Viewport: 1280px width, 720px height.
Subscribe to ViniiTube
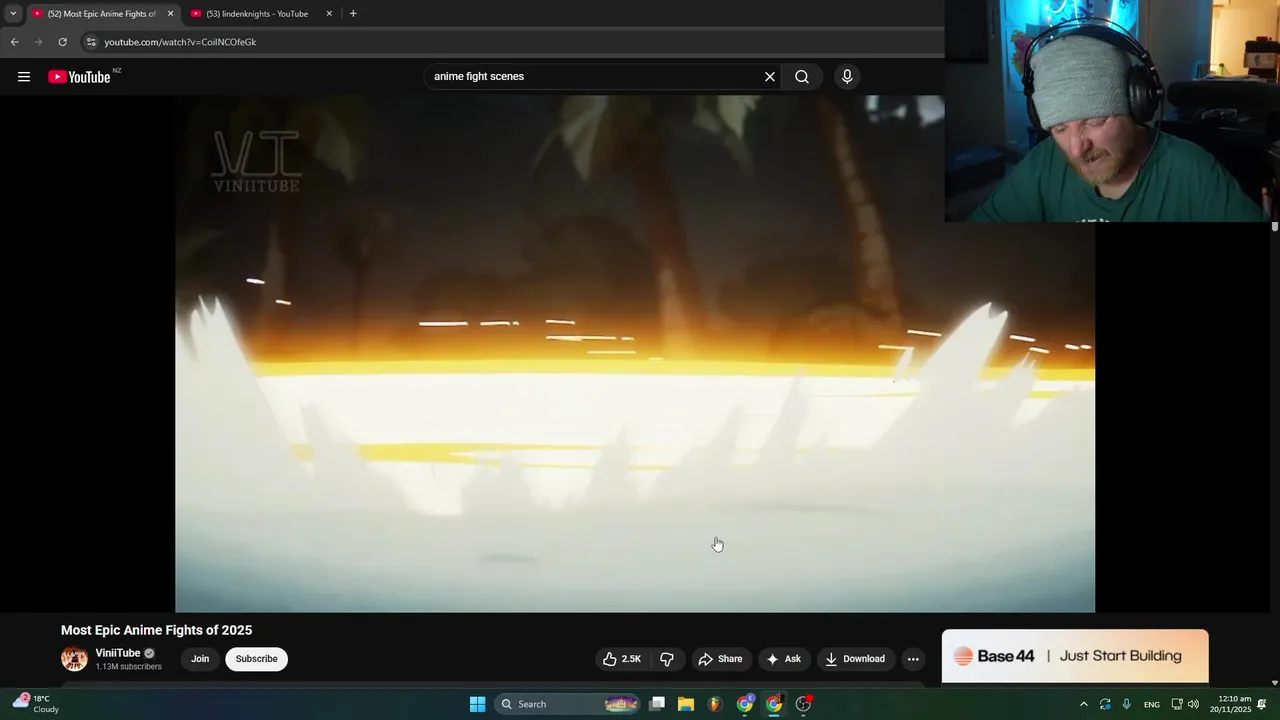pyautogui.click(x=256, y=659)
